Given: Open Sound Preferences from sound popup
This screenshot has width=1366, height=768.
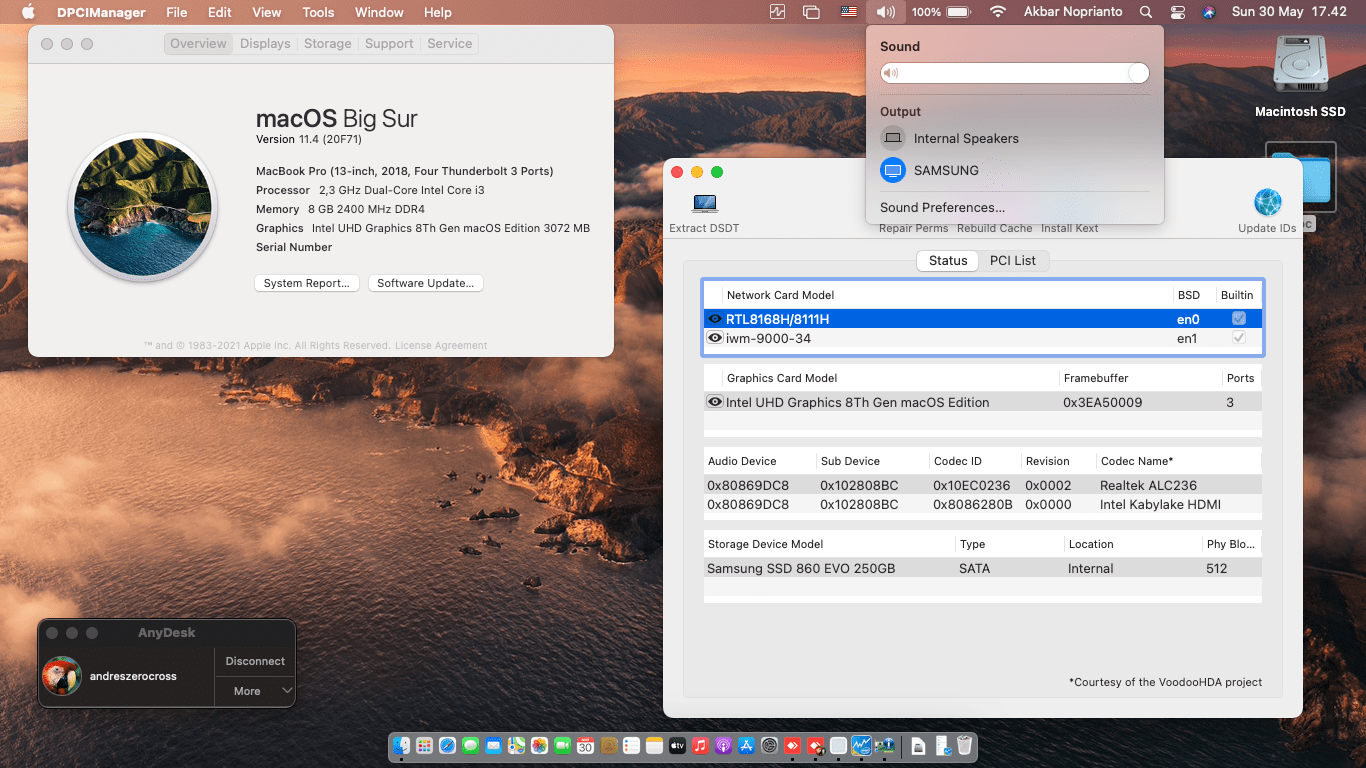Looking at the screenshot, I should click(942, 207).
